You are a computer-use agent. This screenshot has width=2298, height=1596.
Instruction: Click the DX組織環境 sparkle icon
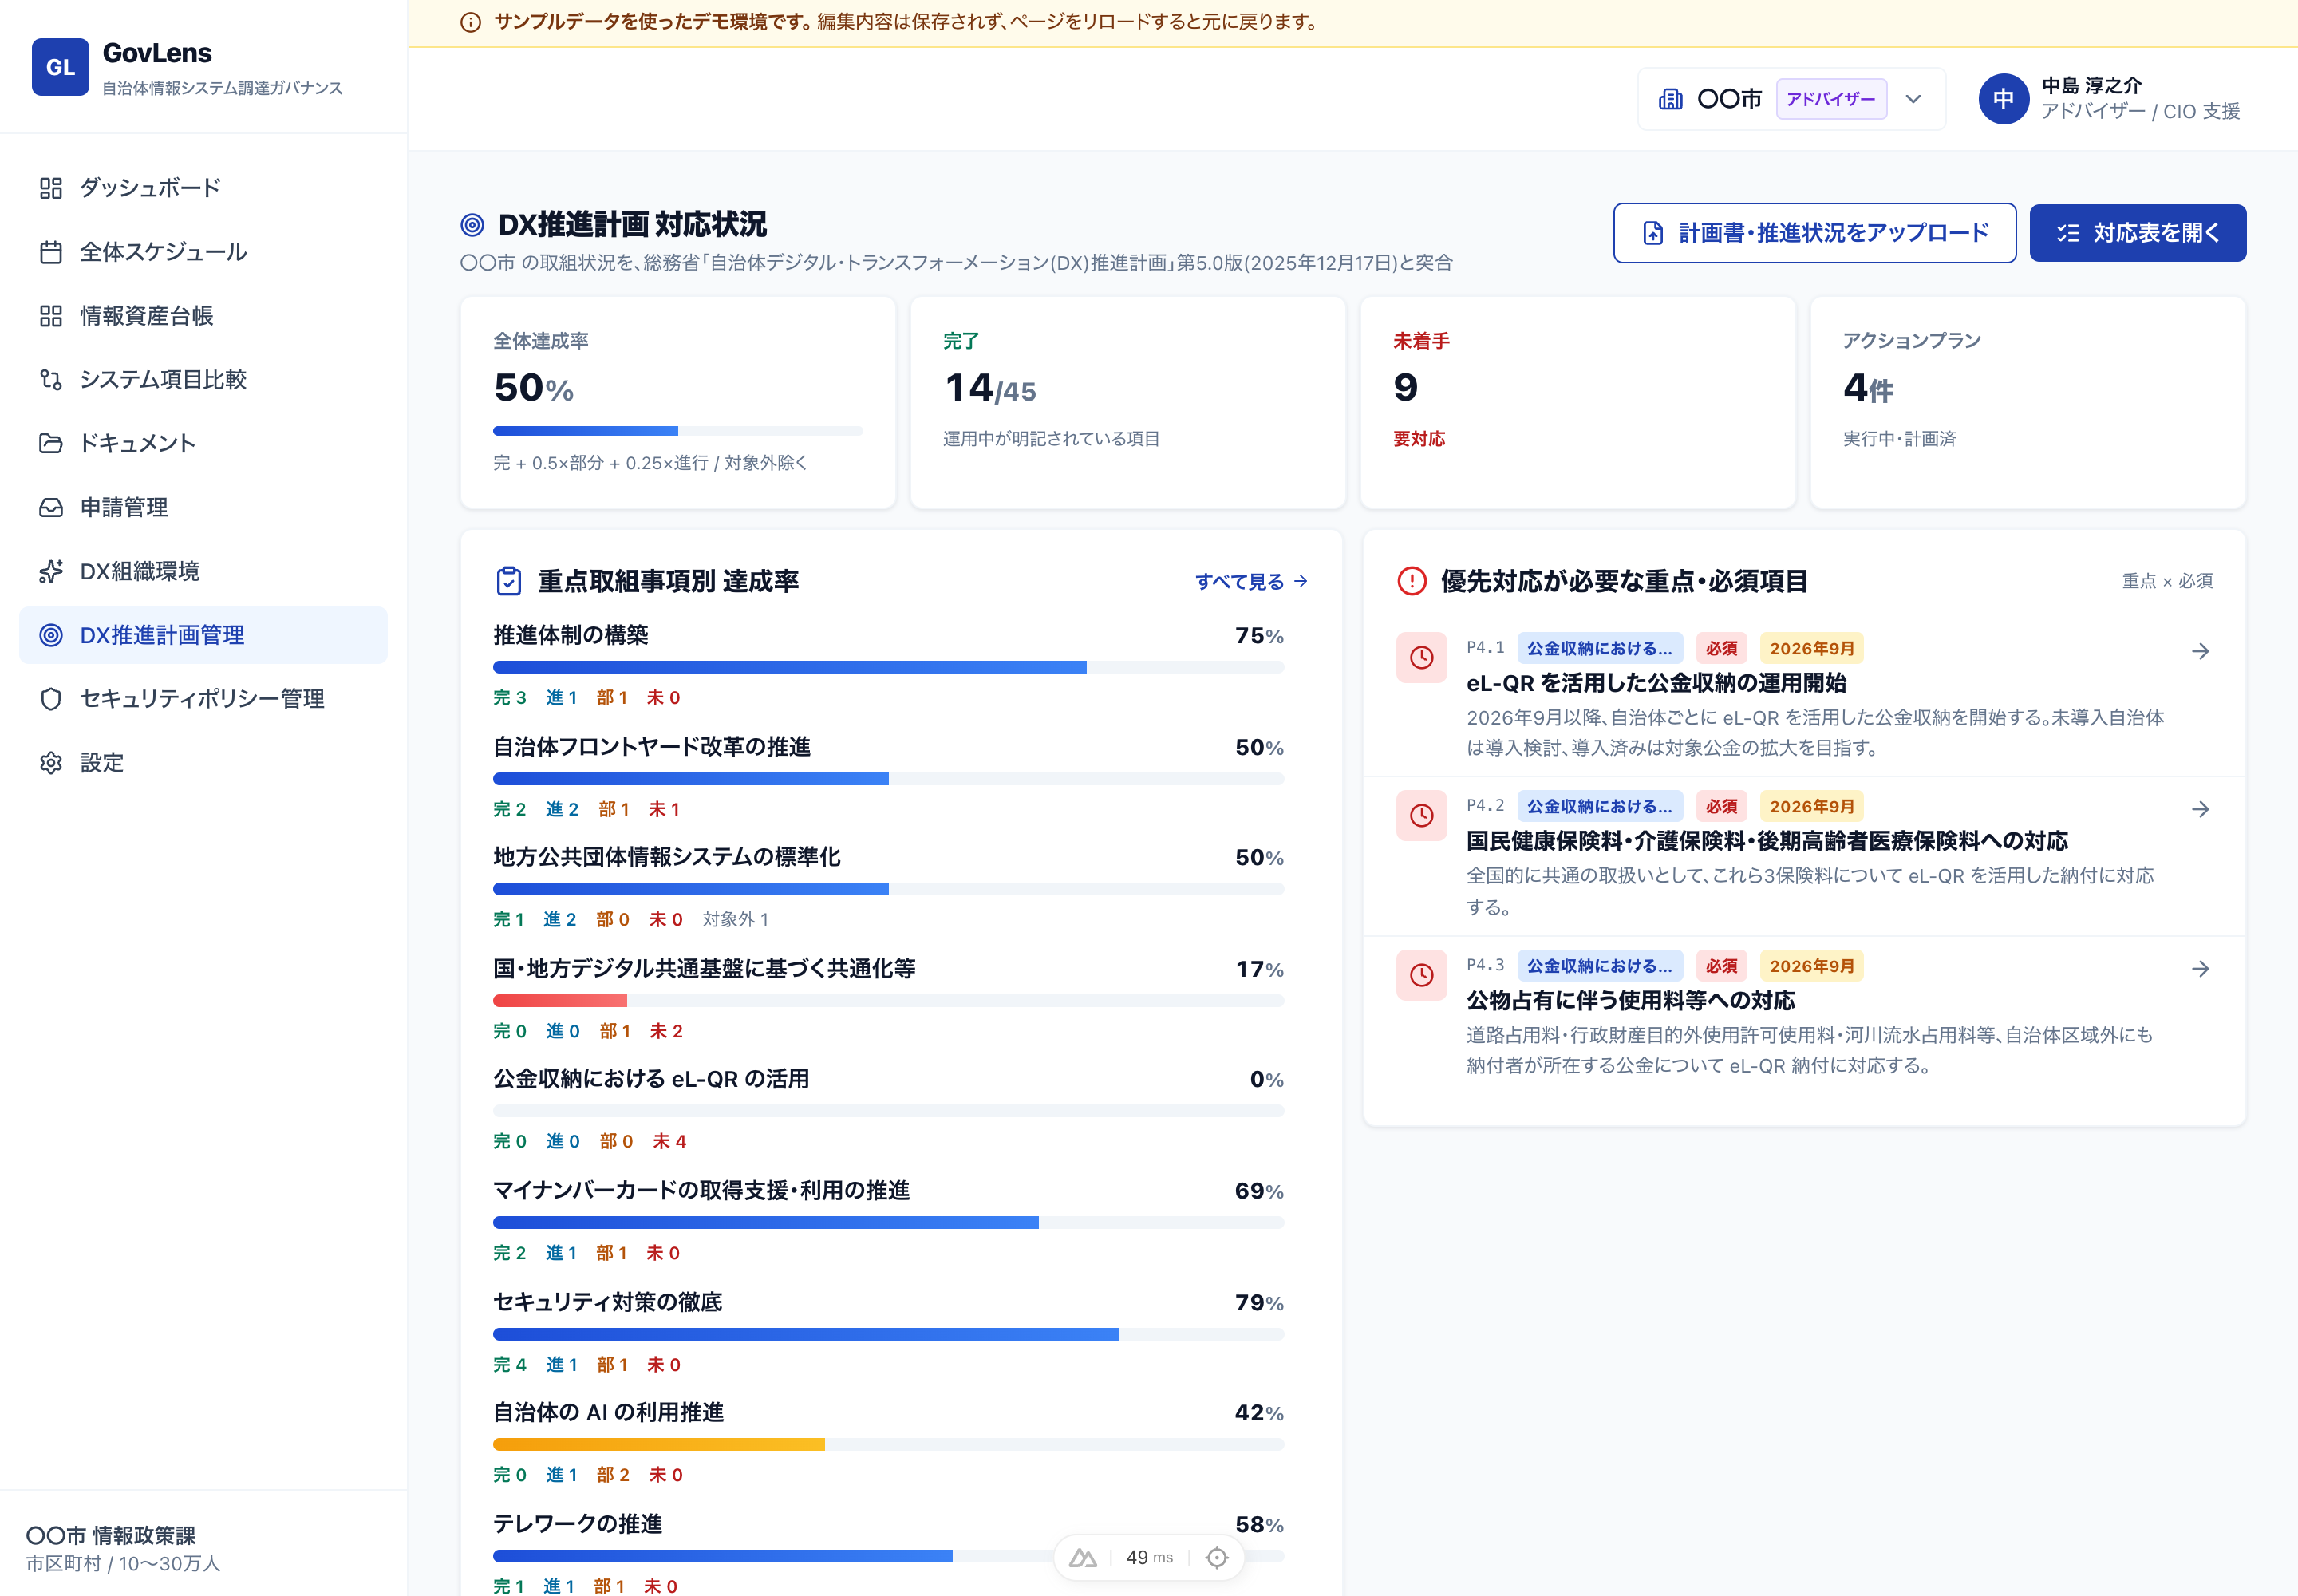pyautogui.click(x=51, y=571)
